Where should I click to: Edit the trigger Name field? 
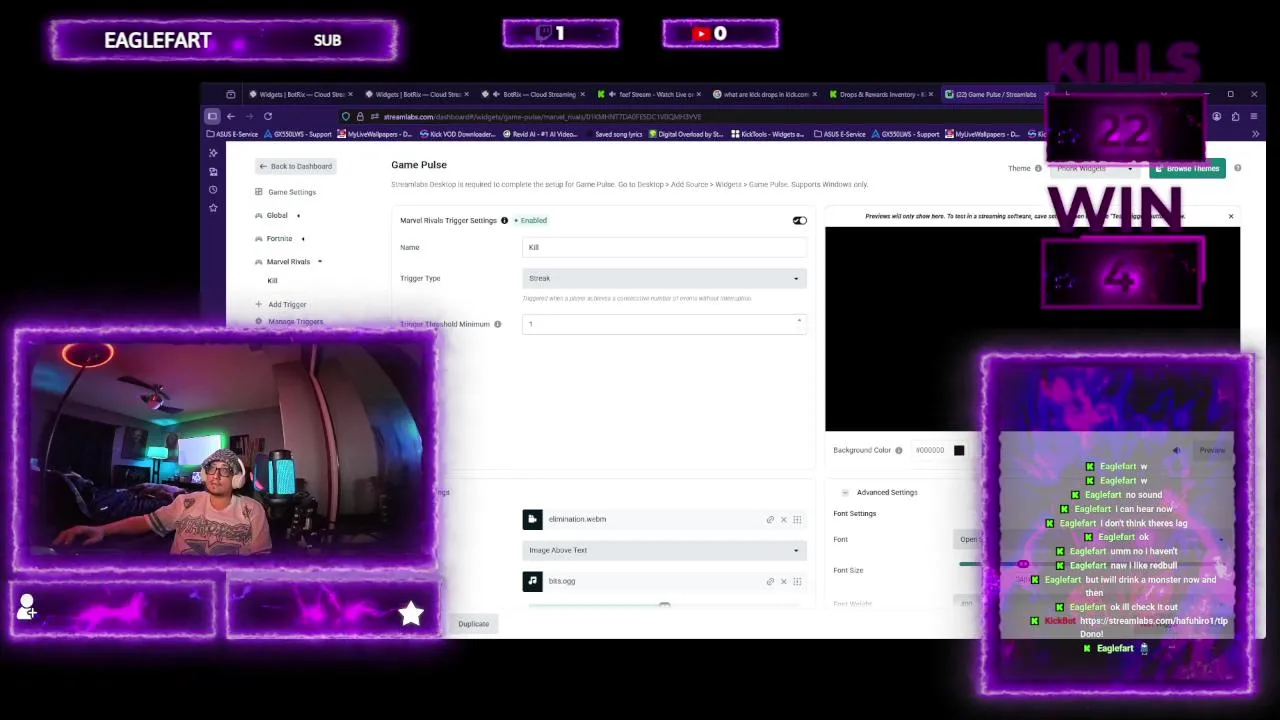point(664,247)
